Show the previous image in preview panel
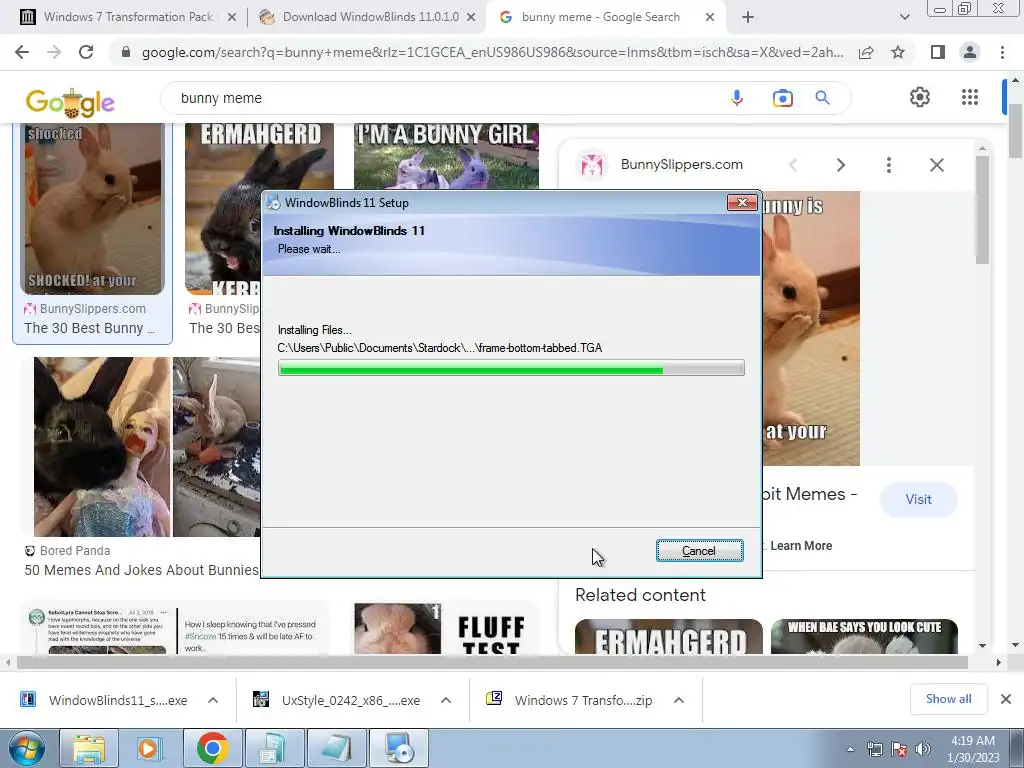Viewport: 1024px width, 768px height. [793, 165]
